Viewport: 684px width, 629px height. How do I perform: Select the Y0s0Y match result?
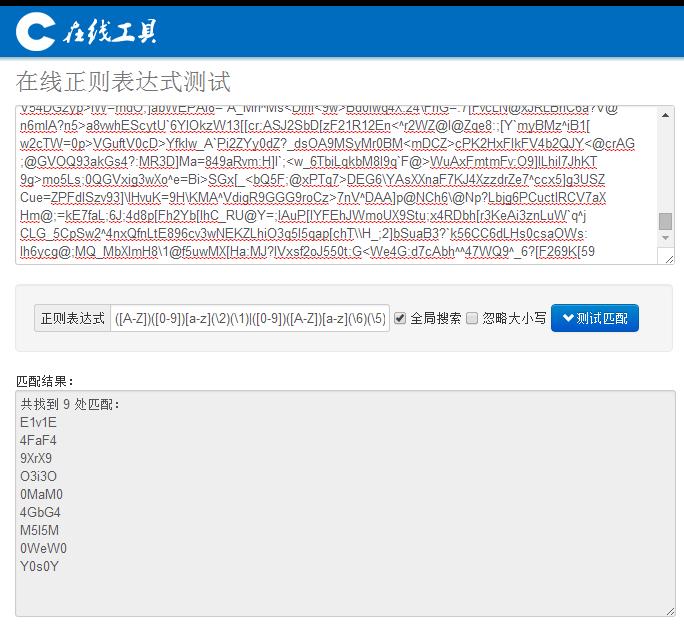[x=39, y=566]
